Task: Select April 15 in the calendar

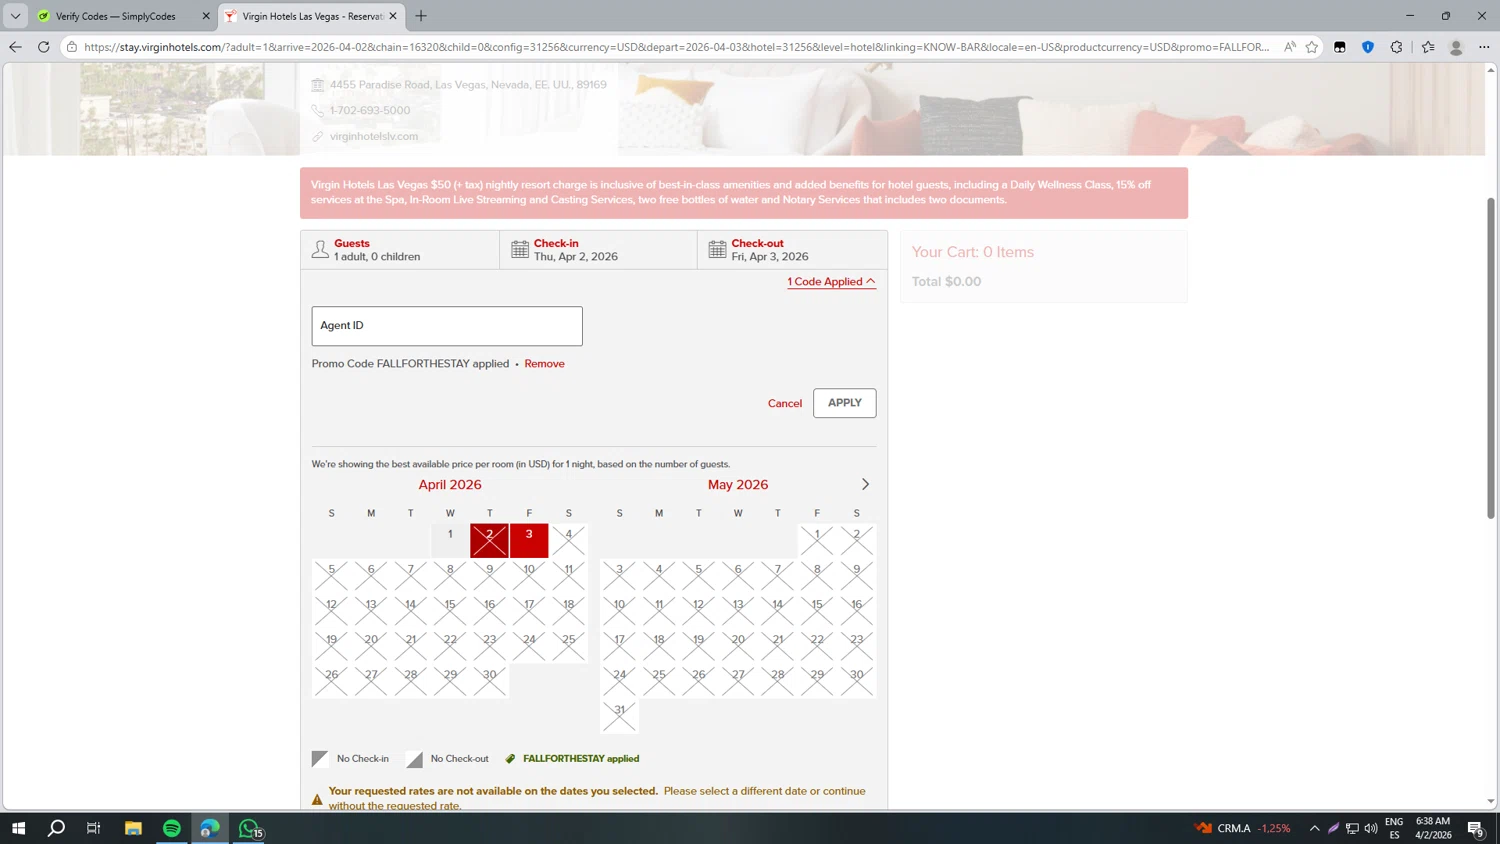Action: click(x=450, y=611)
